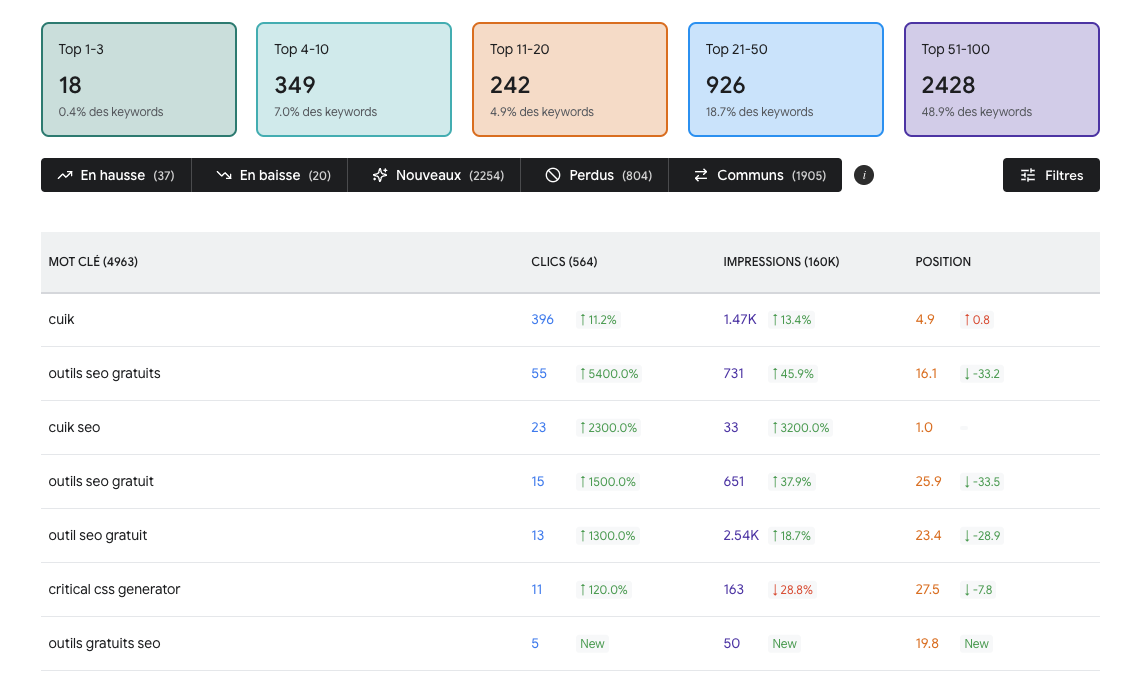This screenshot has height=676, width=1144.
Task: Open the round info icon
Action: pos(864,175)
